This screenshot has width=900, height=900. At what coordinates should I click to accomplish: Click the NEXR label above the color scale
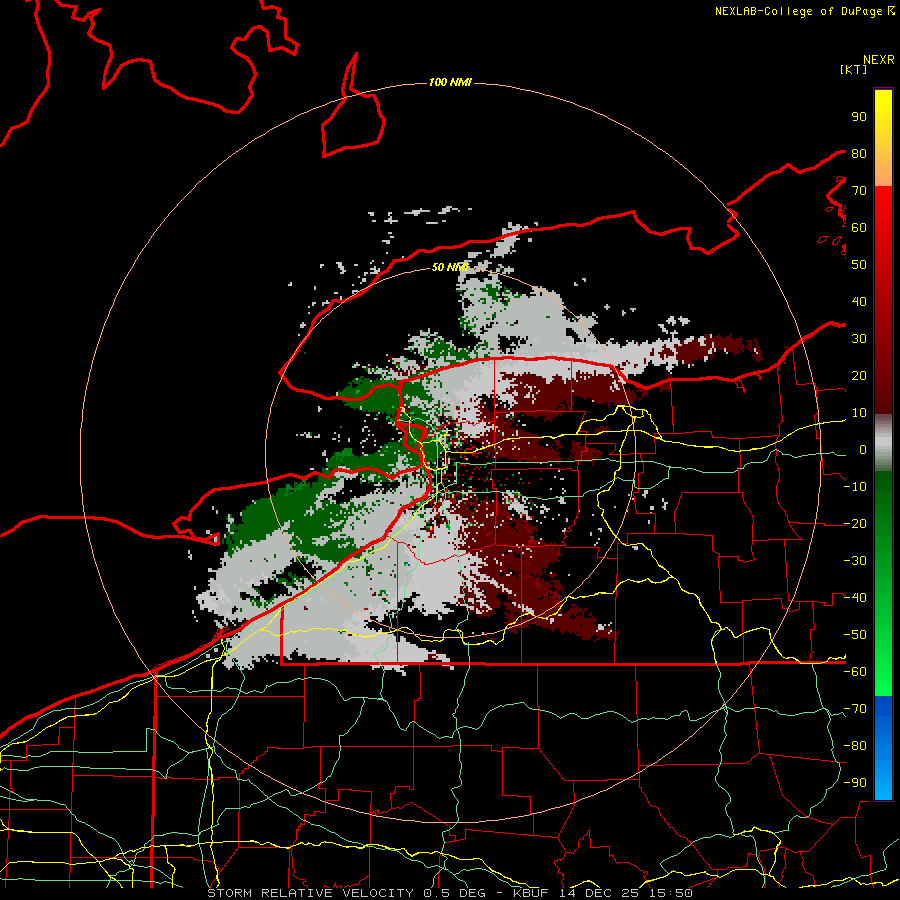click(x=878, y=60)
